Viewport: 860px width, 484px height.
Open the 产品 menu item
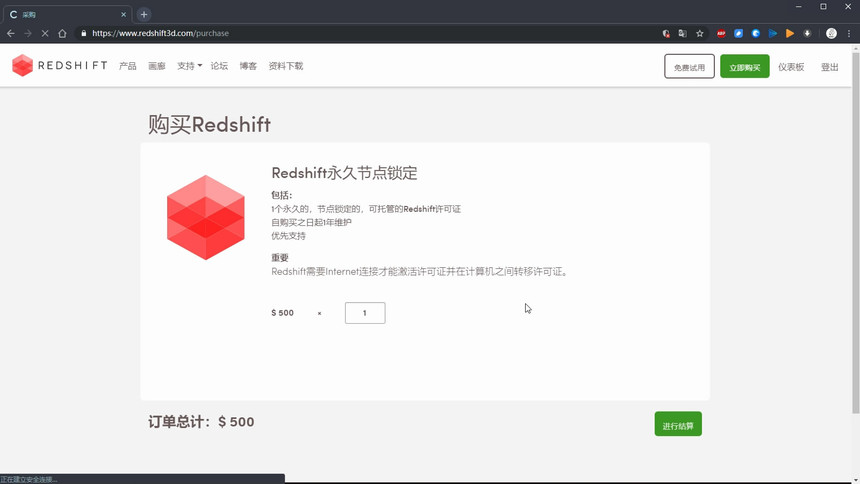pos(128,66)
